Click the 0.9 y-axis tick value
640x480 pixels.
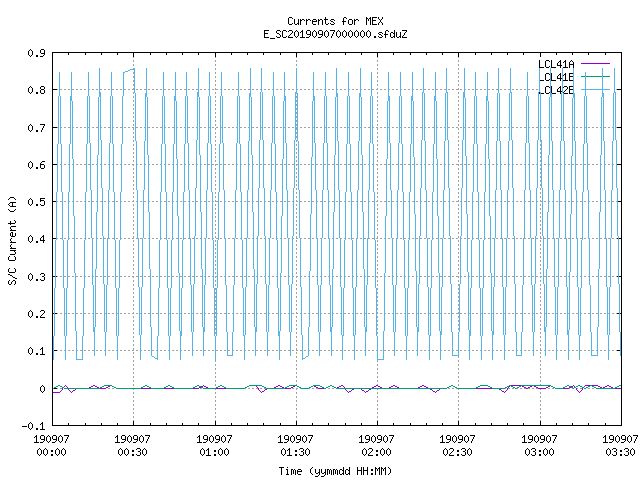[x=36, y=53]
